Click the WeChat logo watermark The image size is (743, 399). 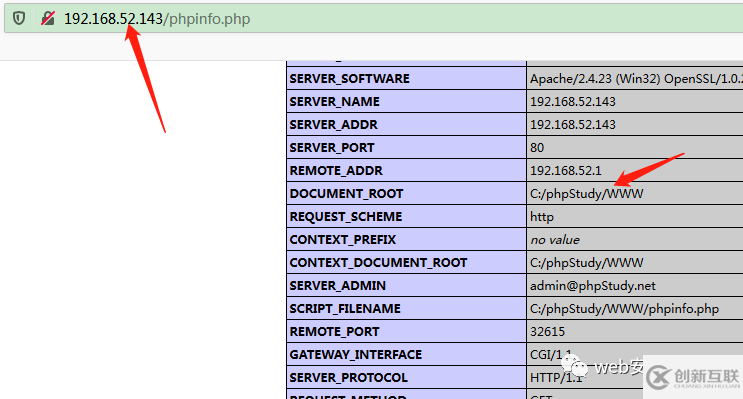pyautogui.click(x=574, y=366)
